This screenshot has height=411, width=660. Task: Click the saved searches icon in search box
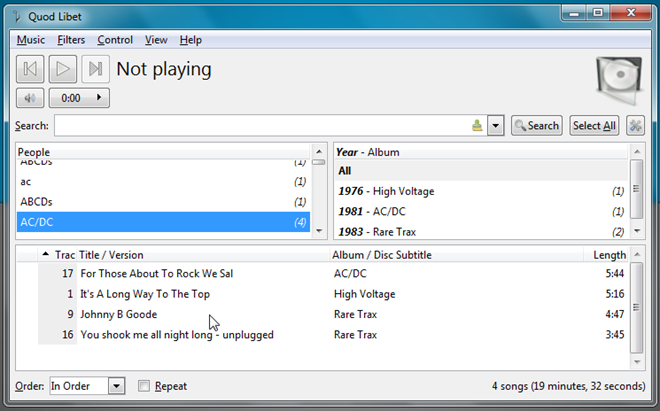(477, 125)
